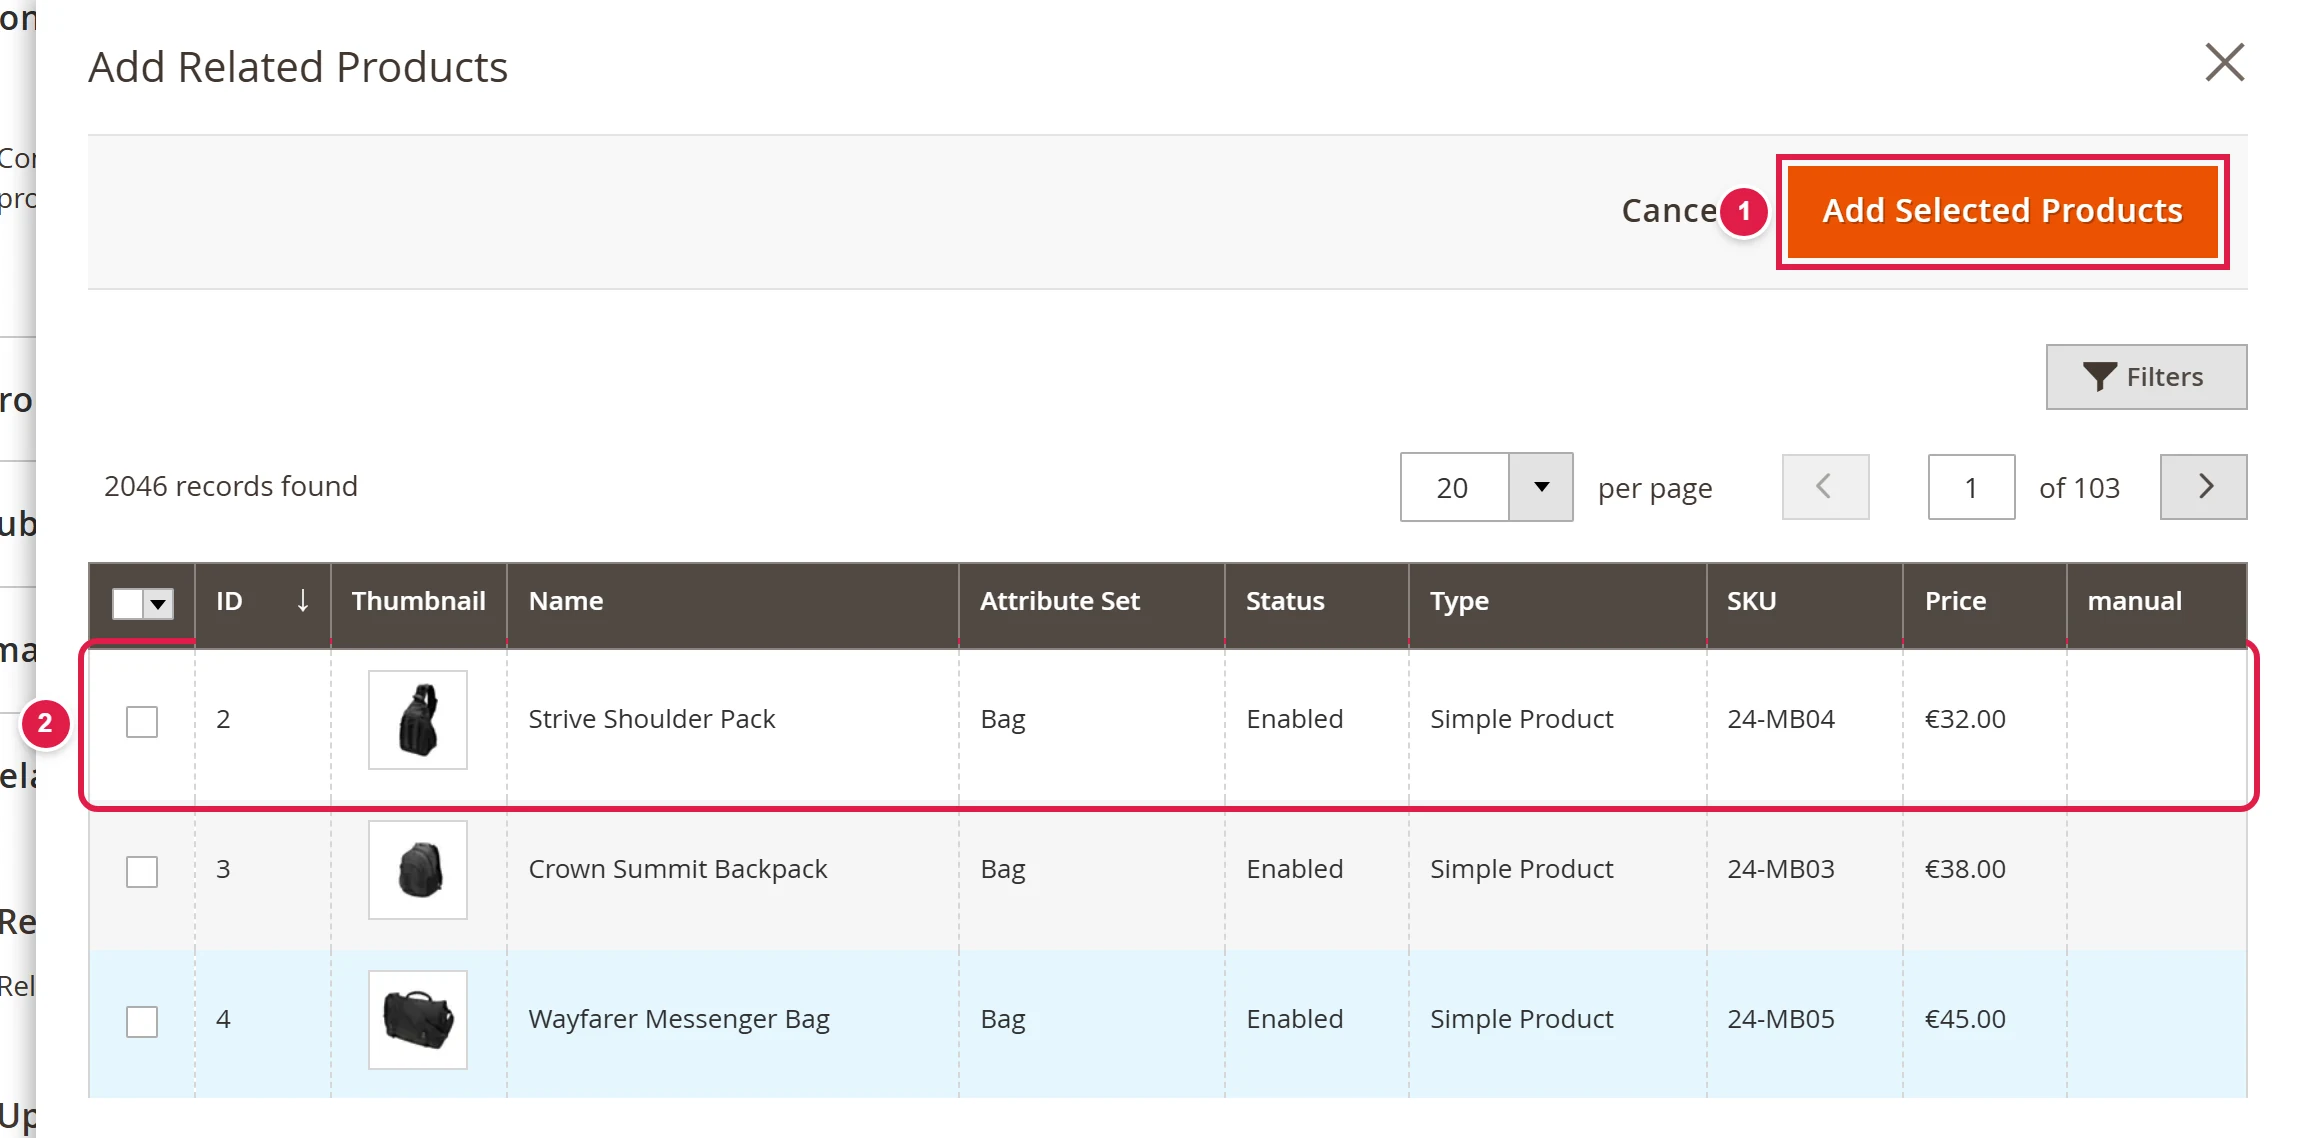
Task: Click the 20 per page value field
Action: click(x=1454, y=487)
